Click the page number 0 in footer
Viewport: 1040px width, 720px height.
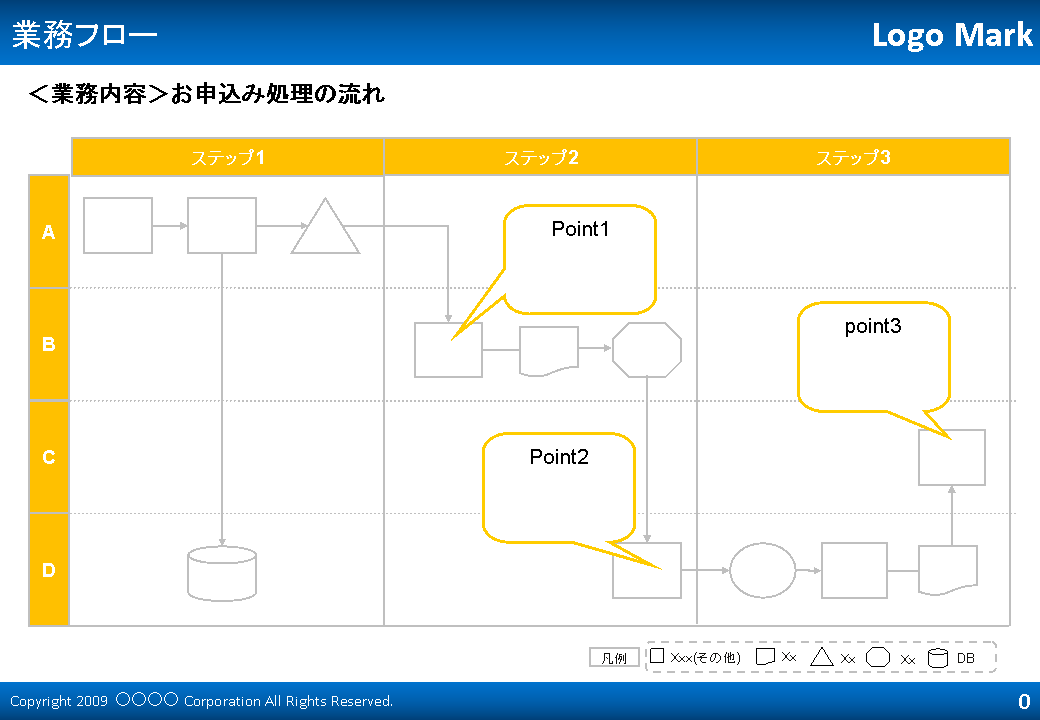1022,701
